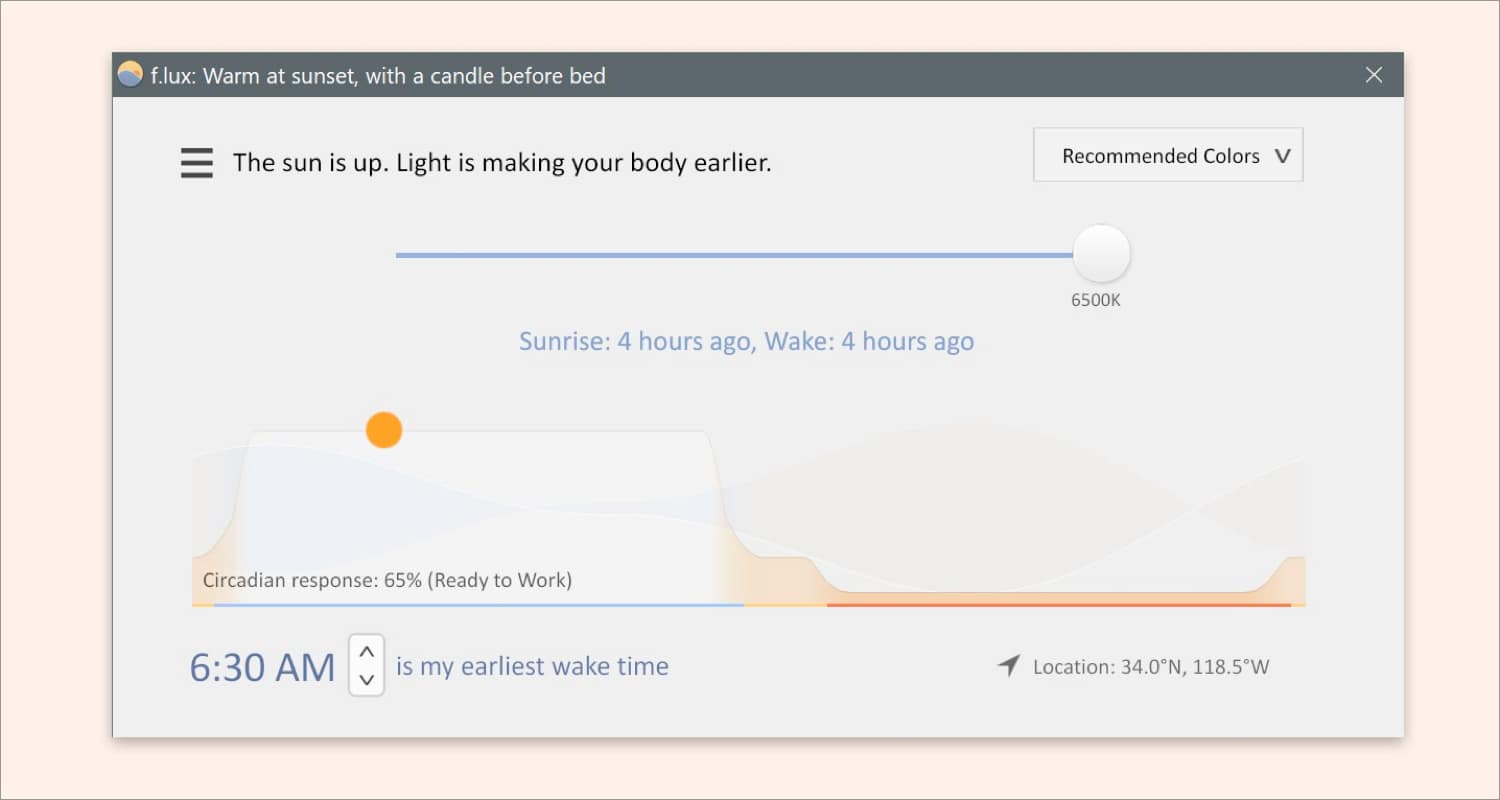Open the hamburger menu

tap(197, 162)
